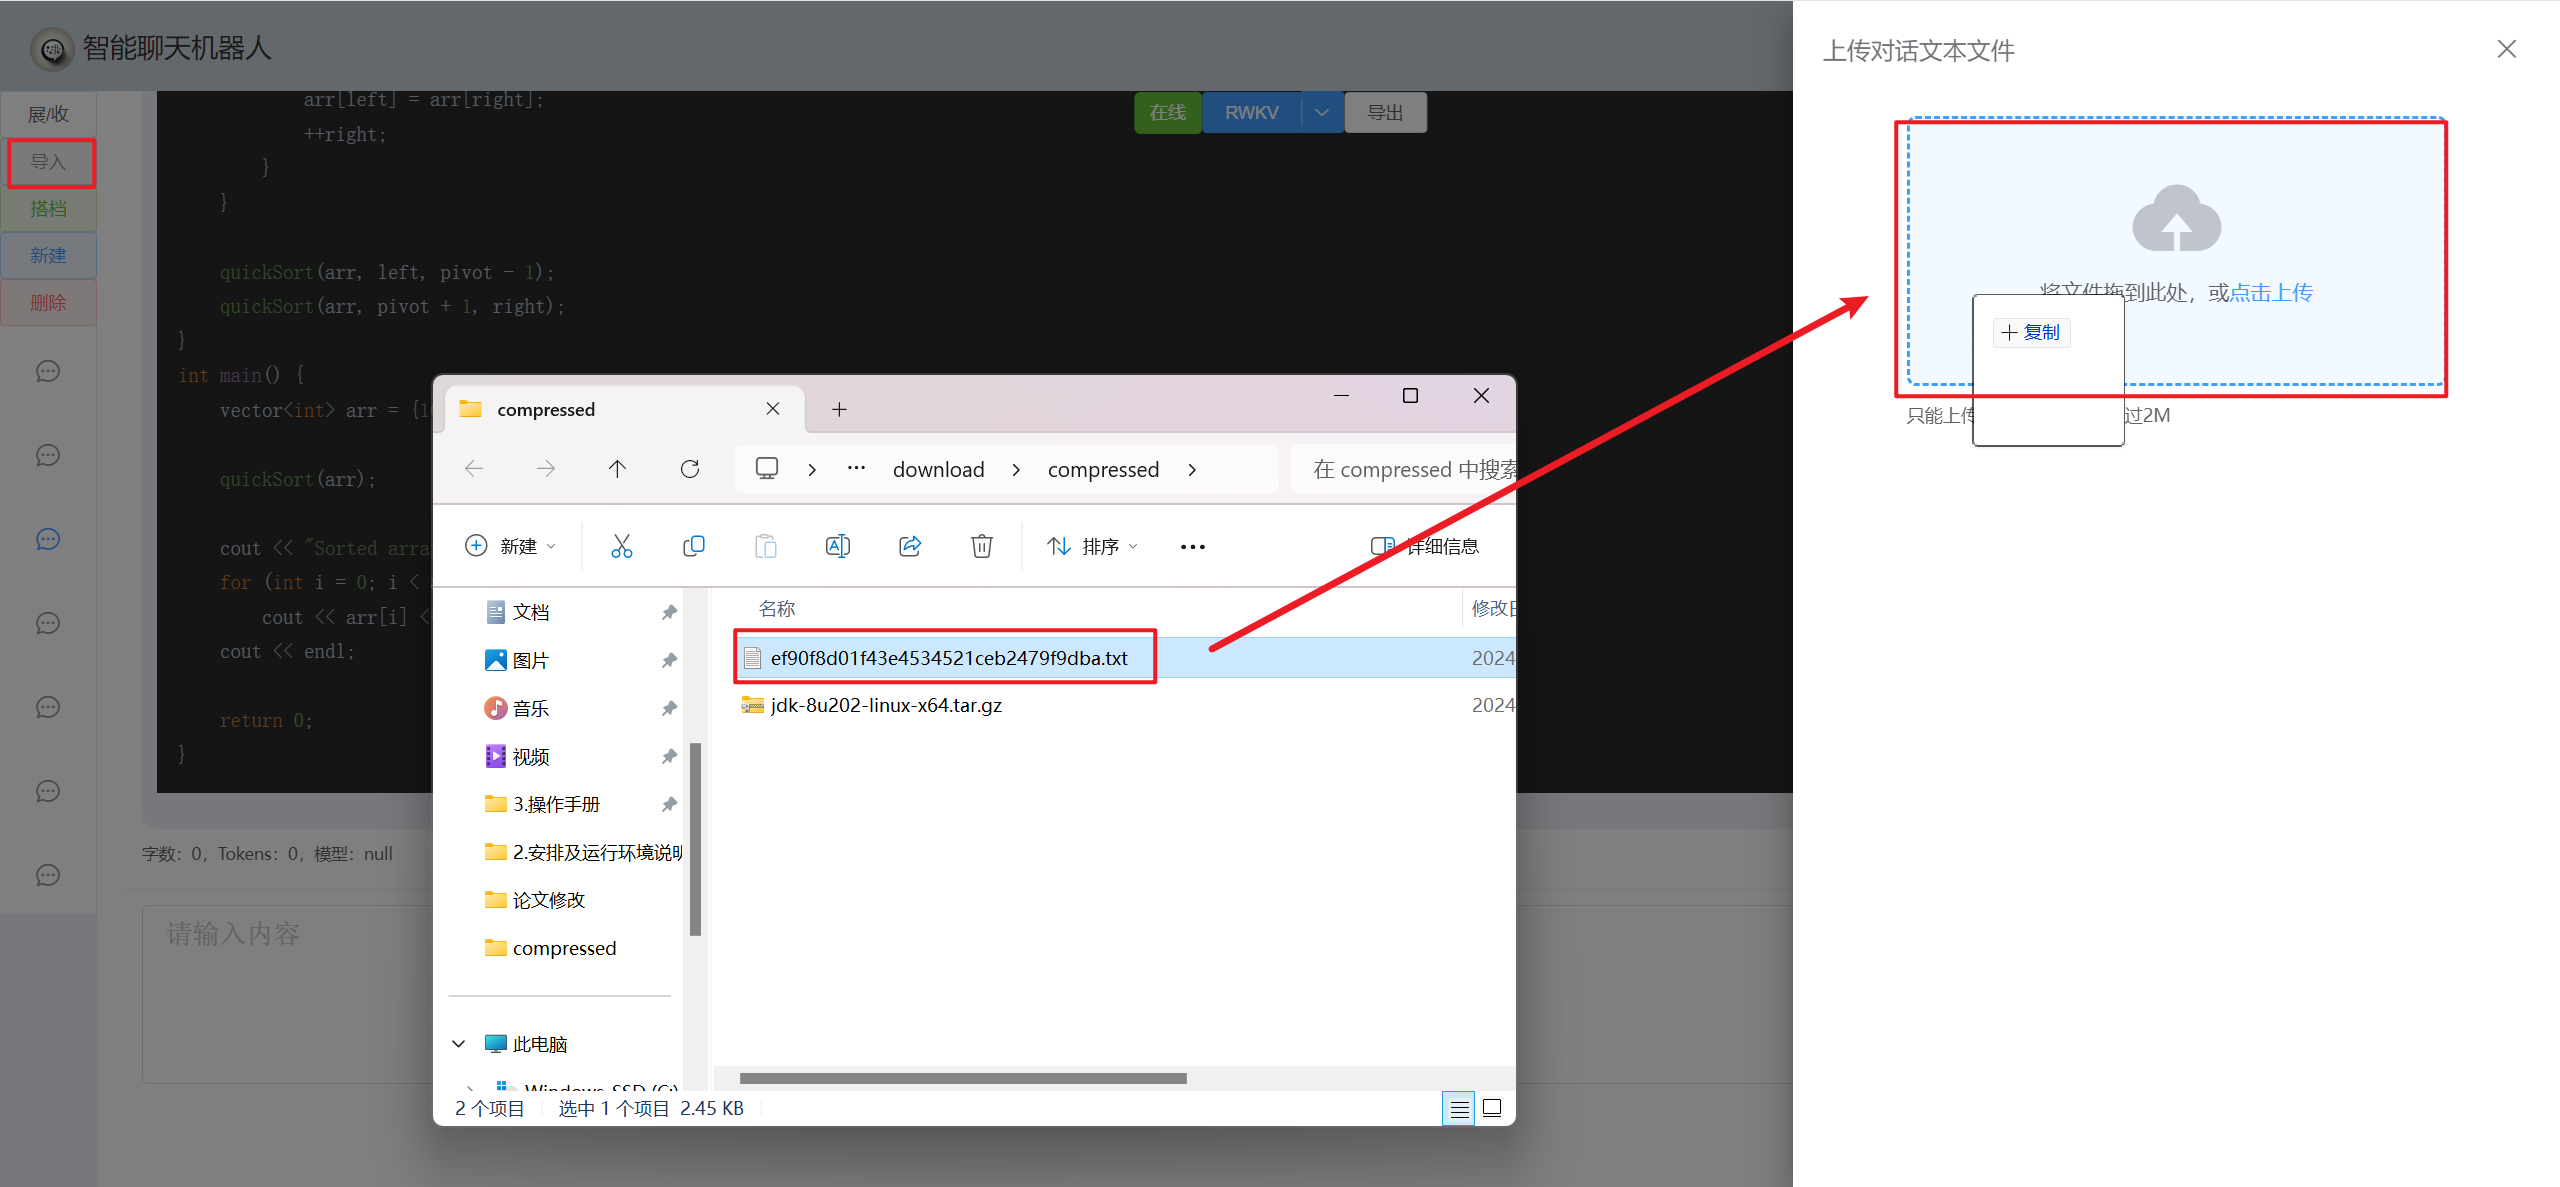Go back in Explorer navigation

click(x=474, y=469)
